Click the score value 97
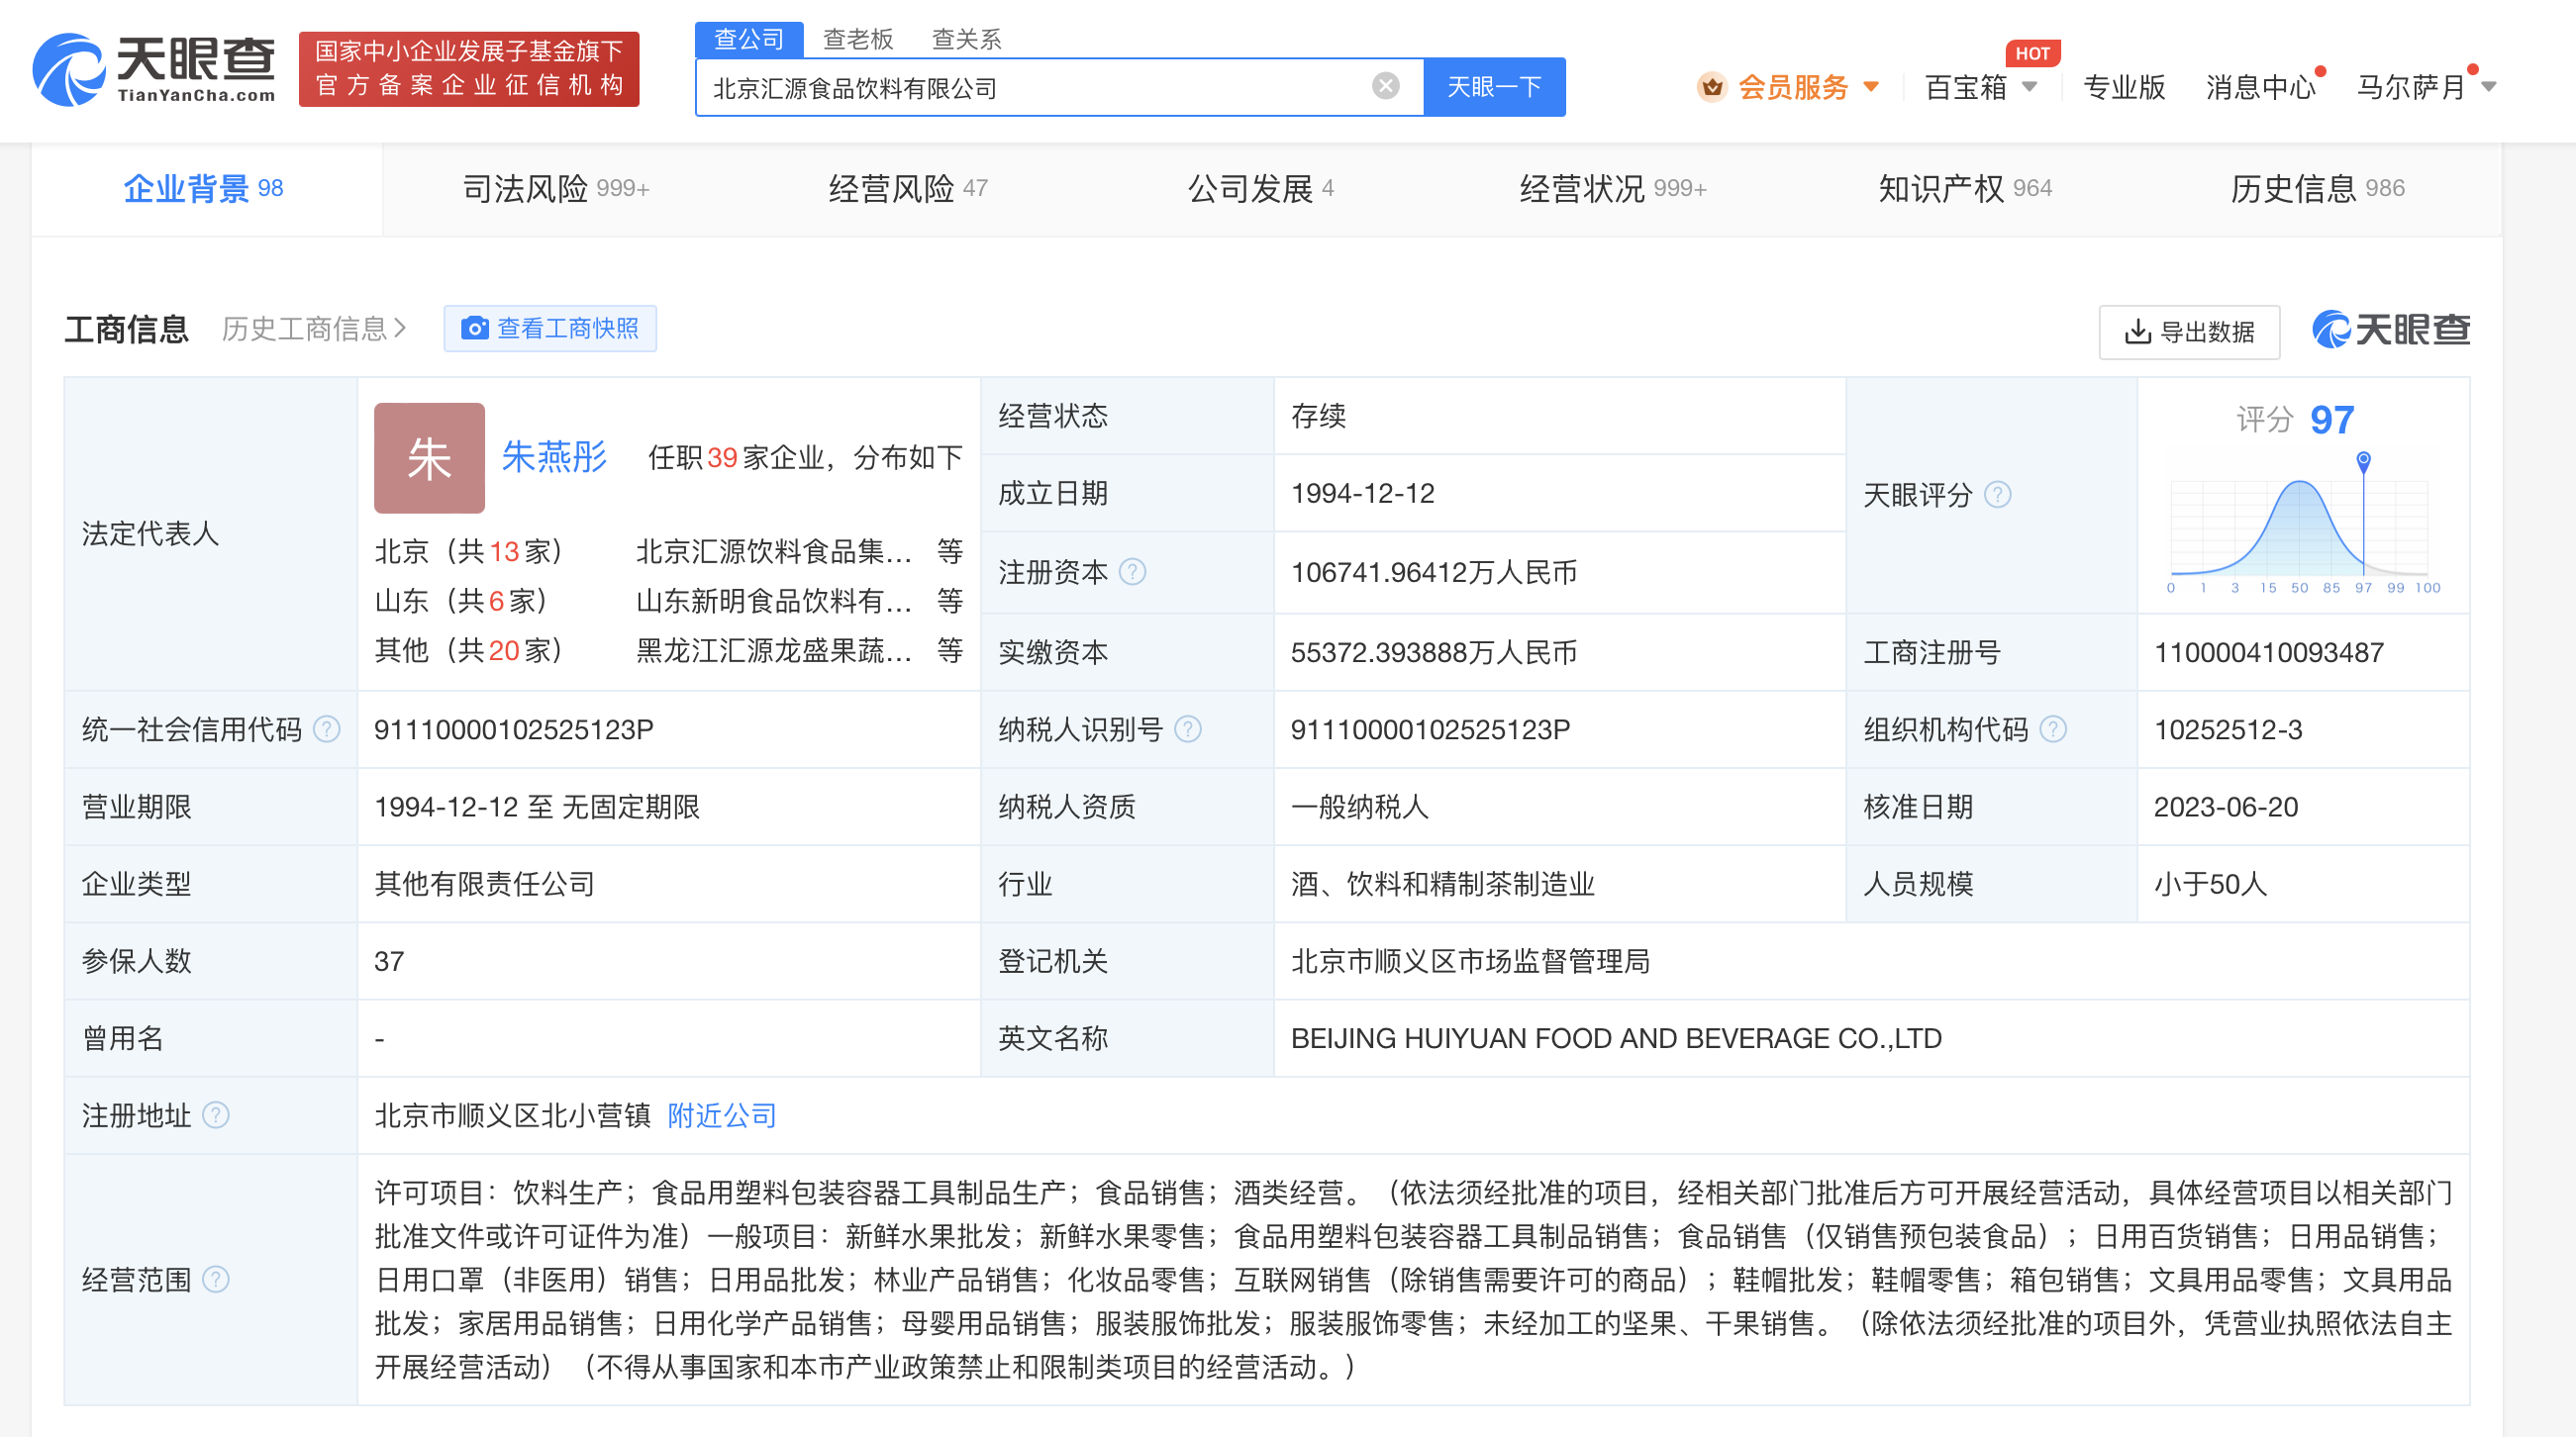This screenshot has height=1437, width=2576. click(2332, 420)
